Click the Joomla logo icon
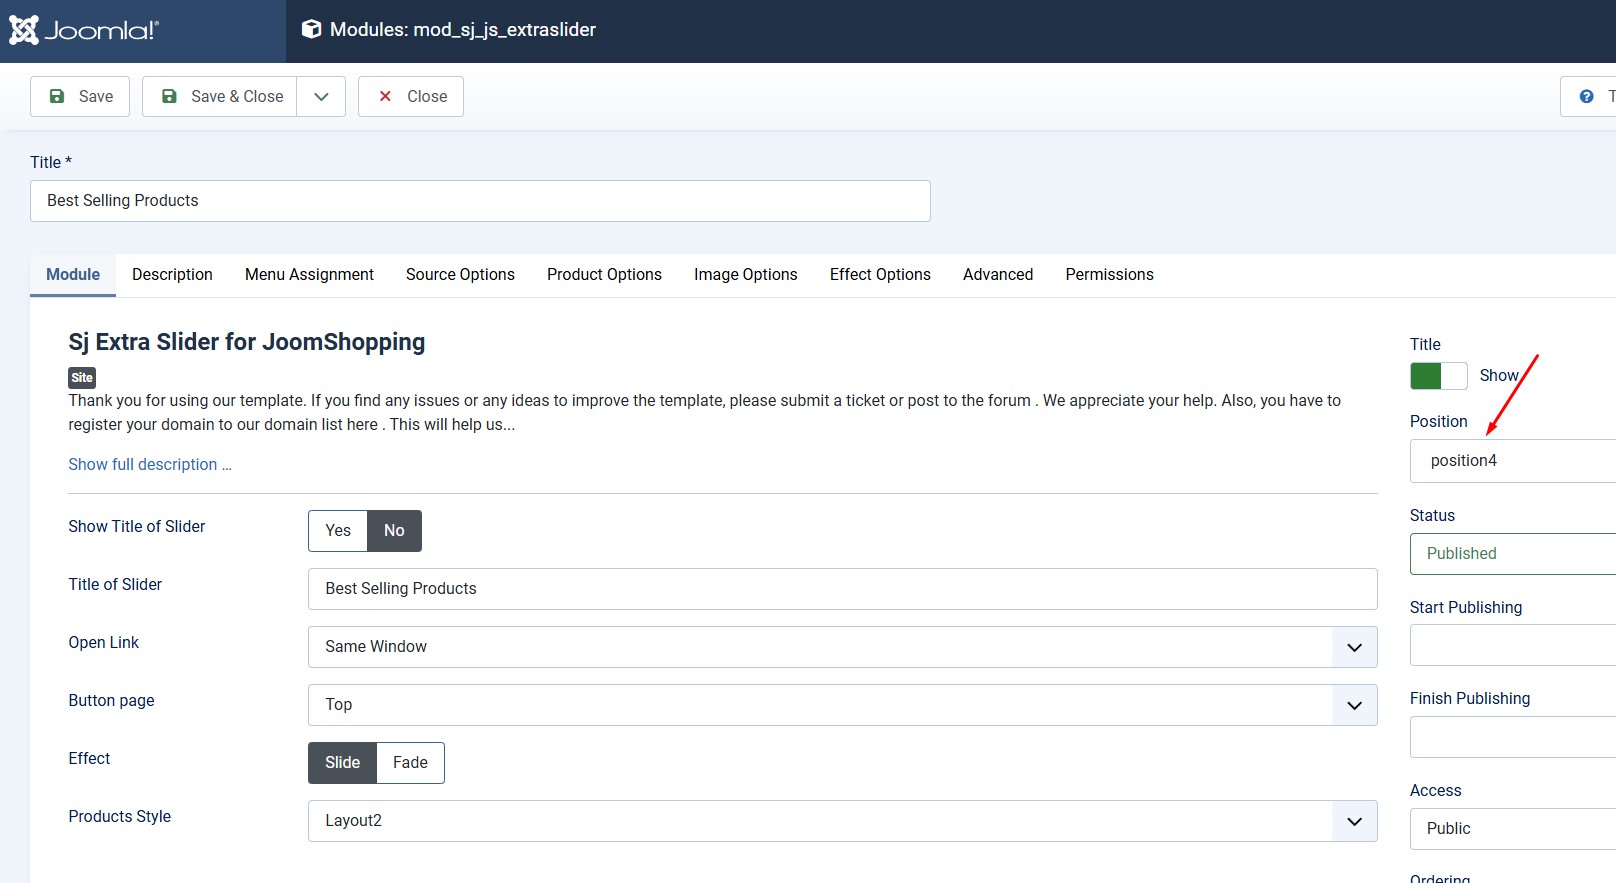This screenshot has height=883, width=1616. coord(24,30)
